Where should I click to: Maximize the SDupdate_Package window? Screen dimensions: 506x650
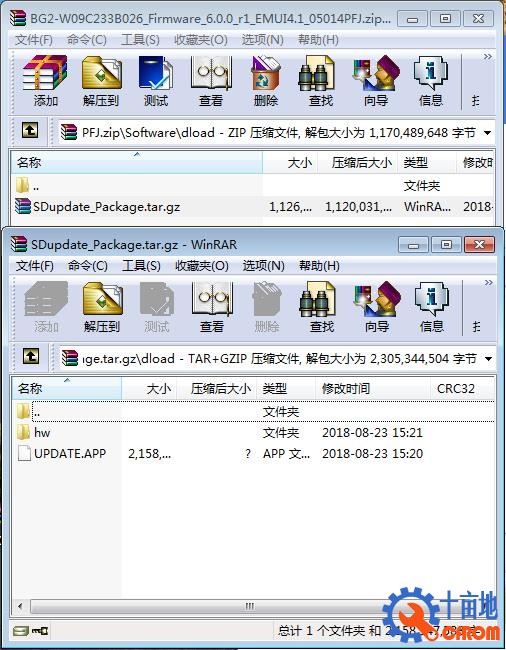[446, 245]
